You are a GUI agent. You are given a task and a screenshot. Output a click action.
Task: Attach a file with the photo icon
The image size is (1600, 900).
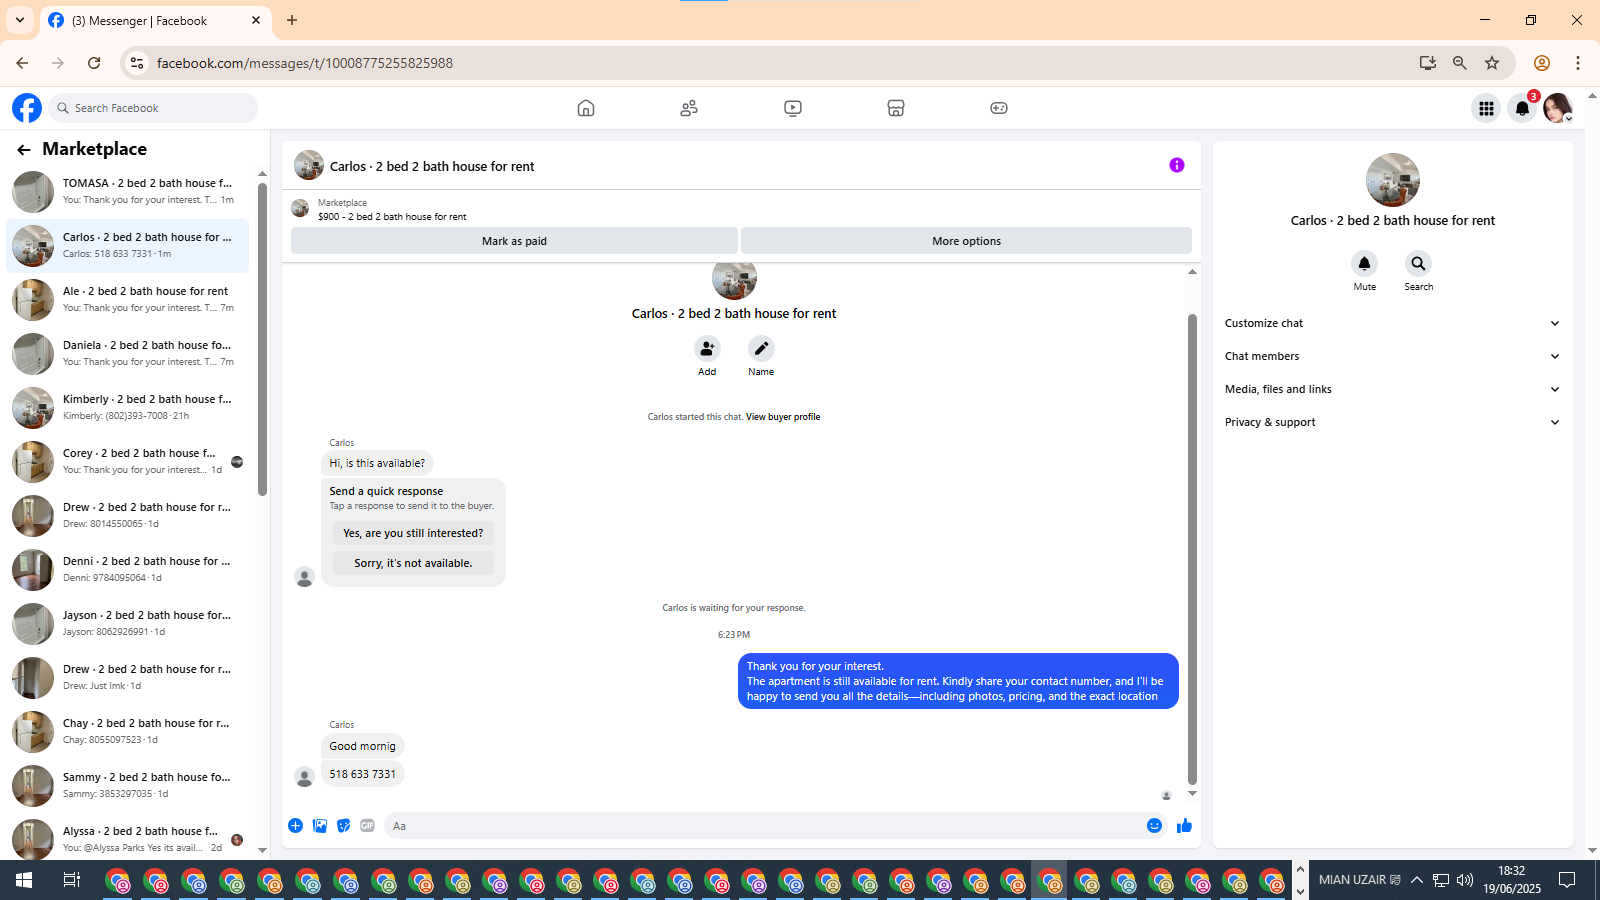coord(320,825)
